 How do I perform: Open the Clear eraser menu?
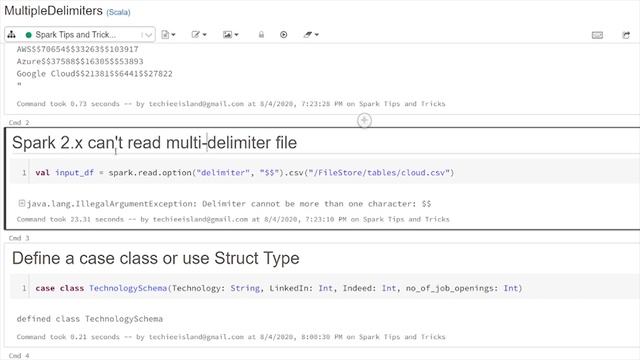311,35
